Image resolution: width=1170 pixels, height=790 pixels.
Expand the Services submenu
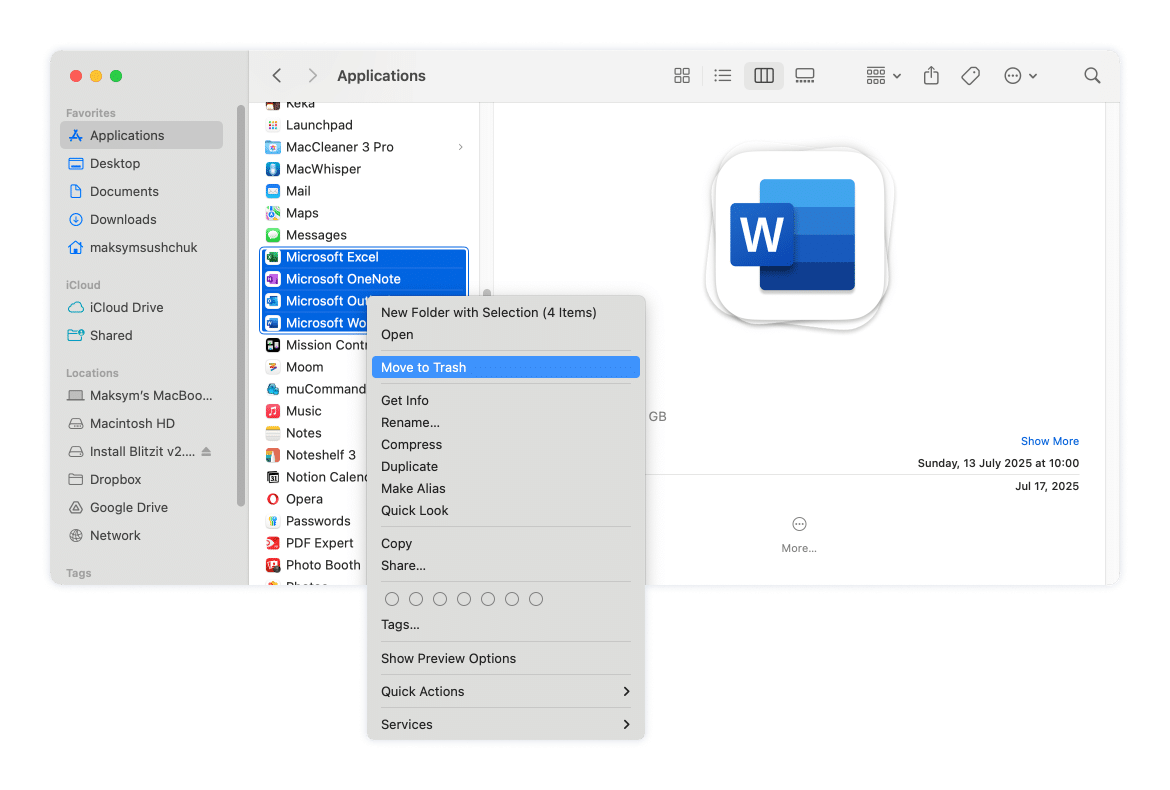506,724
